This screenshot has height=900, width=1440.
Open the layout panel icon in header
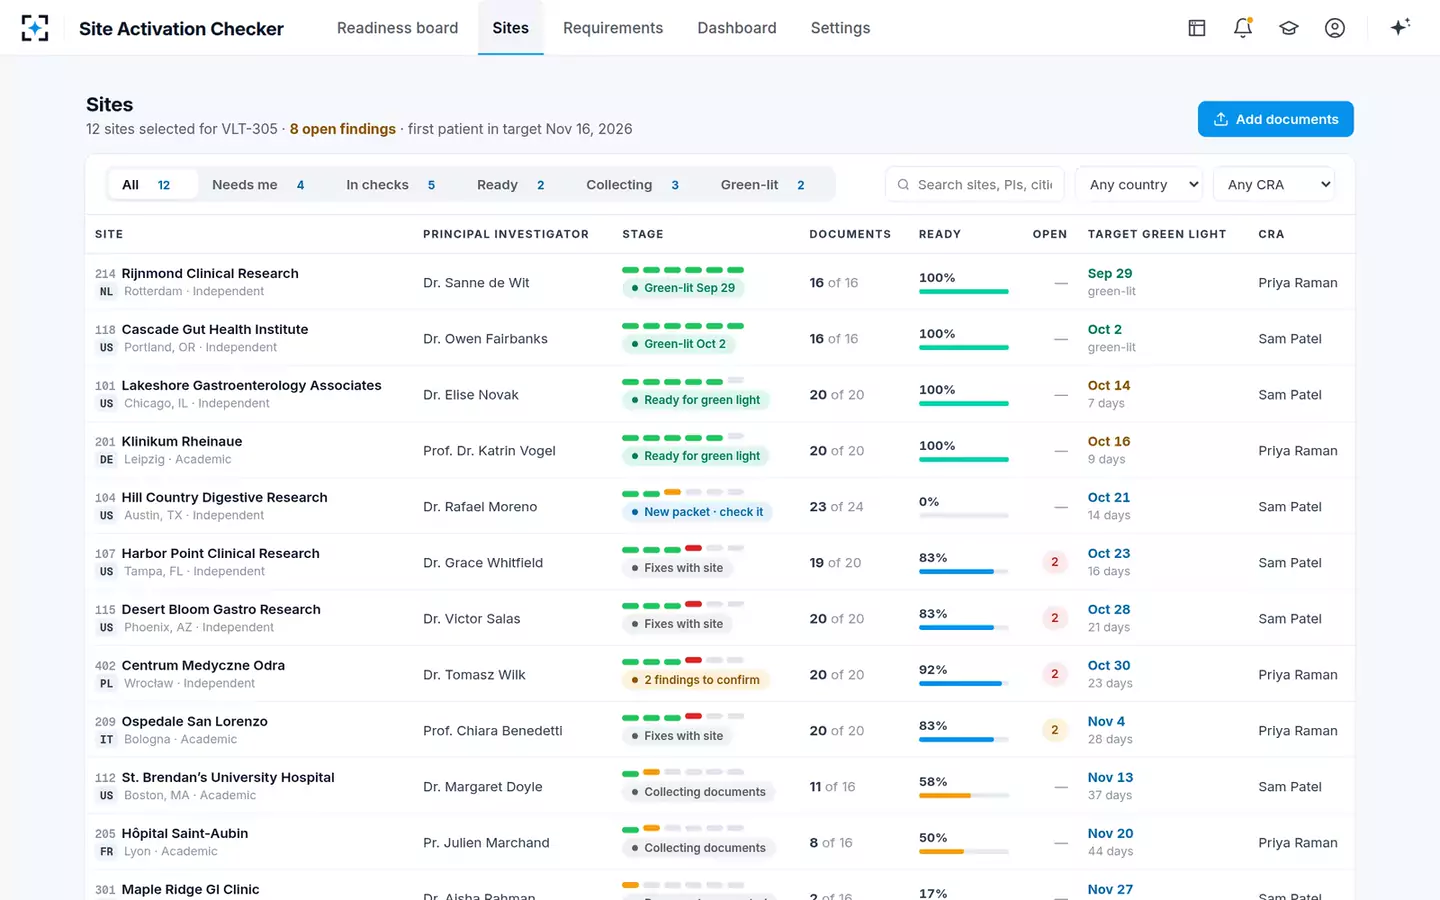1197,28
